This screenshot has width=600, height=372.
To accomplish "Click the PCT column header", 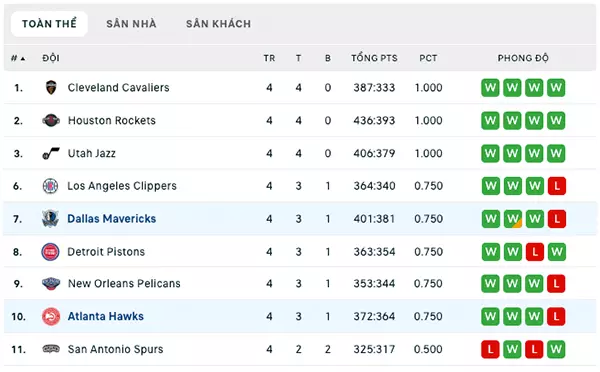I will [428, 58].
